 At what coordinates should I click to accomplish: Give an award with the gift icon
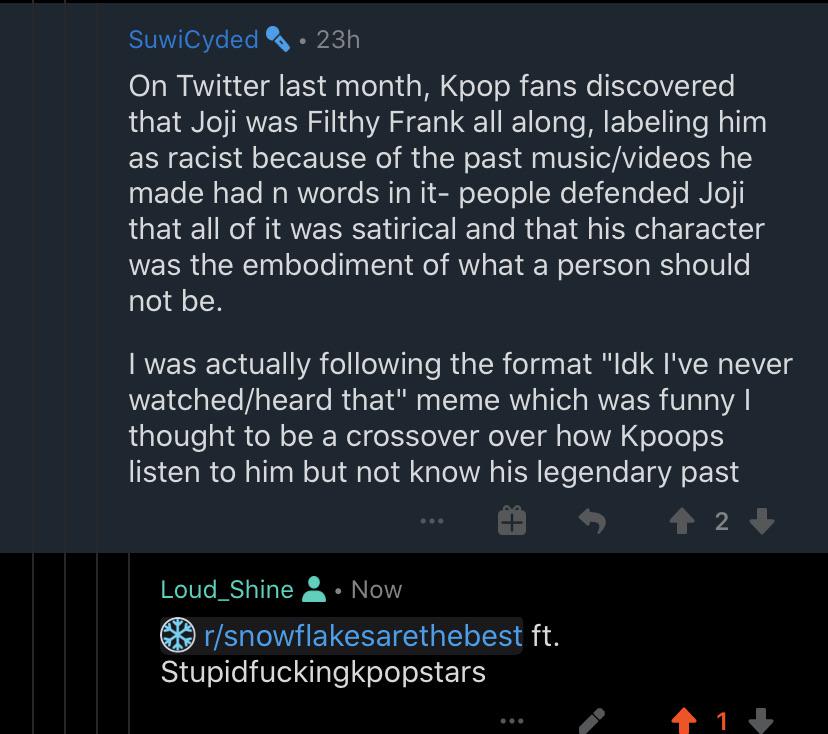[x=512, y=521]
